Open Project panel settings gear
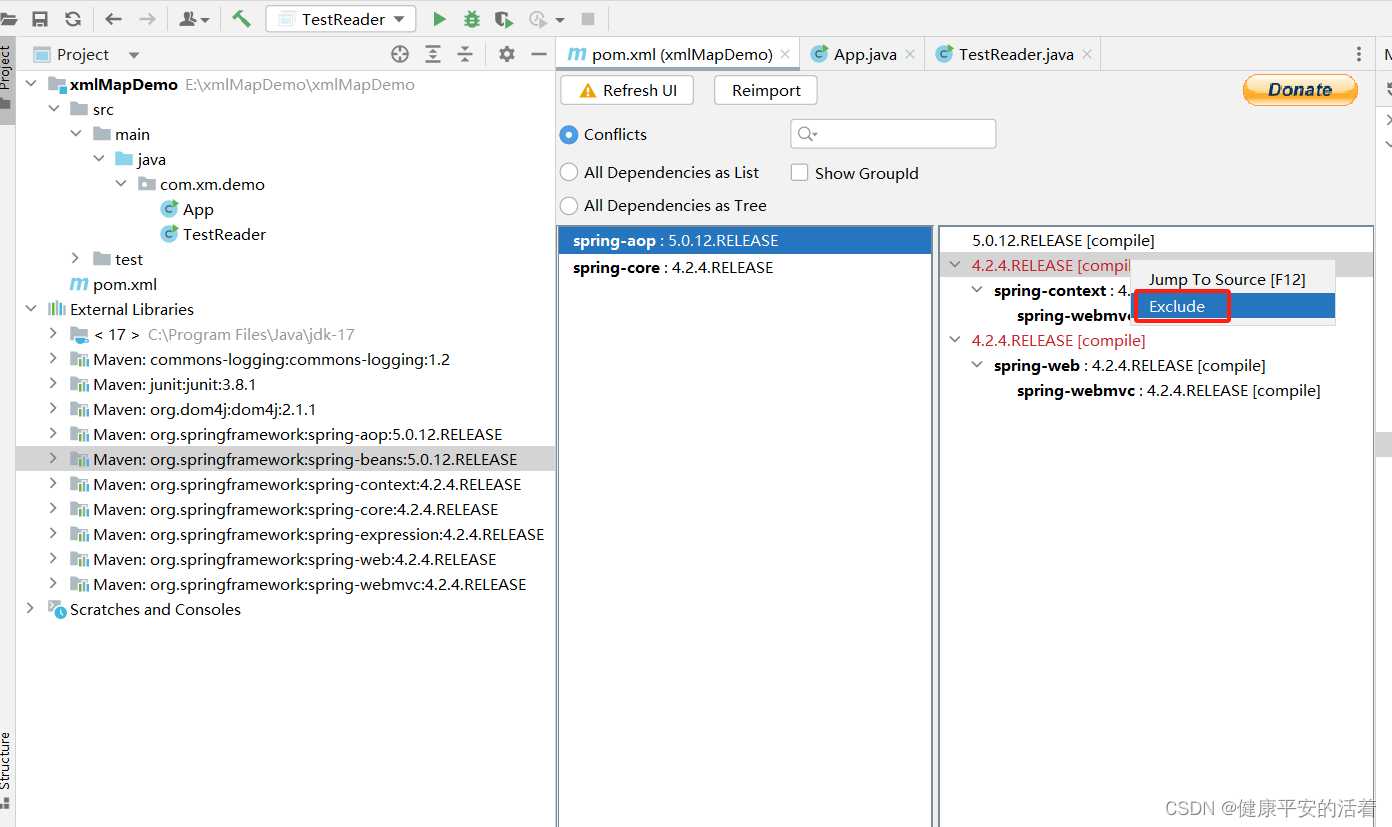 point(506,54)
